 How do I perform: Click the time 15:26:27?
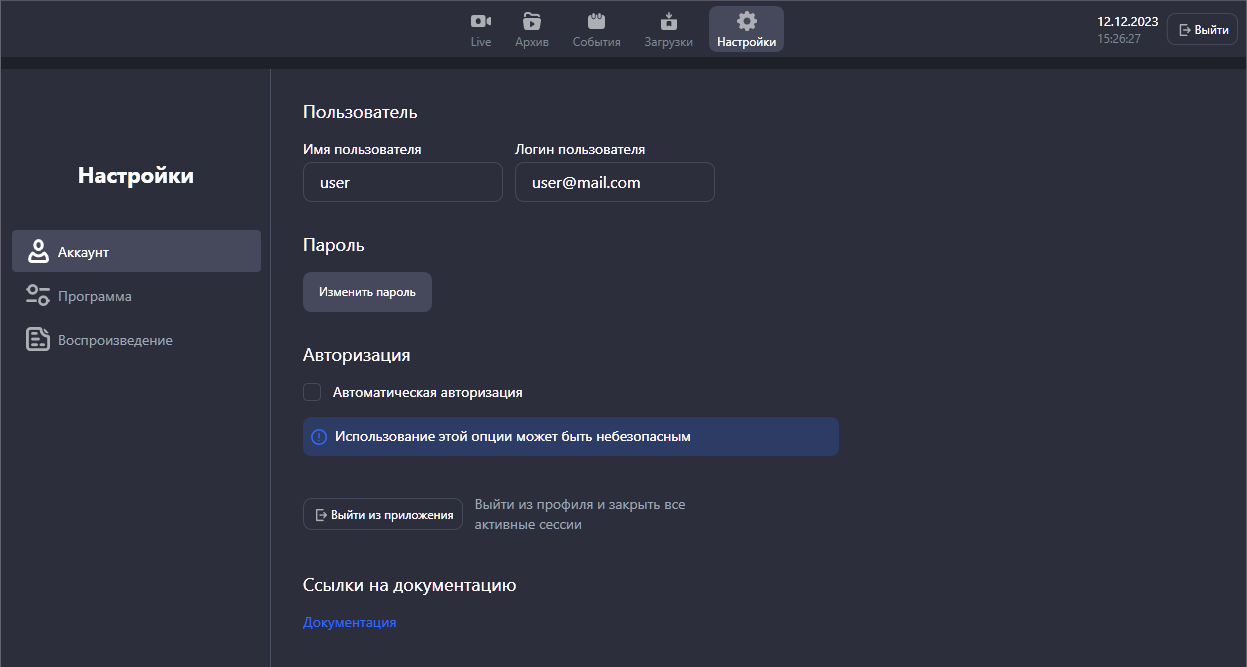1119,39
